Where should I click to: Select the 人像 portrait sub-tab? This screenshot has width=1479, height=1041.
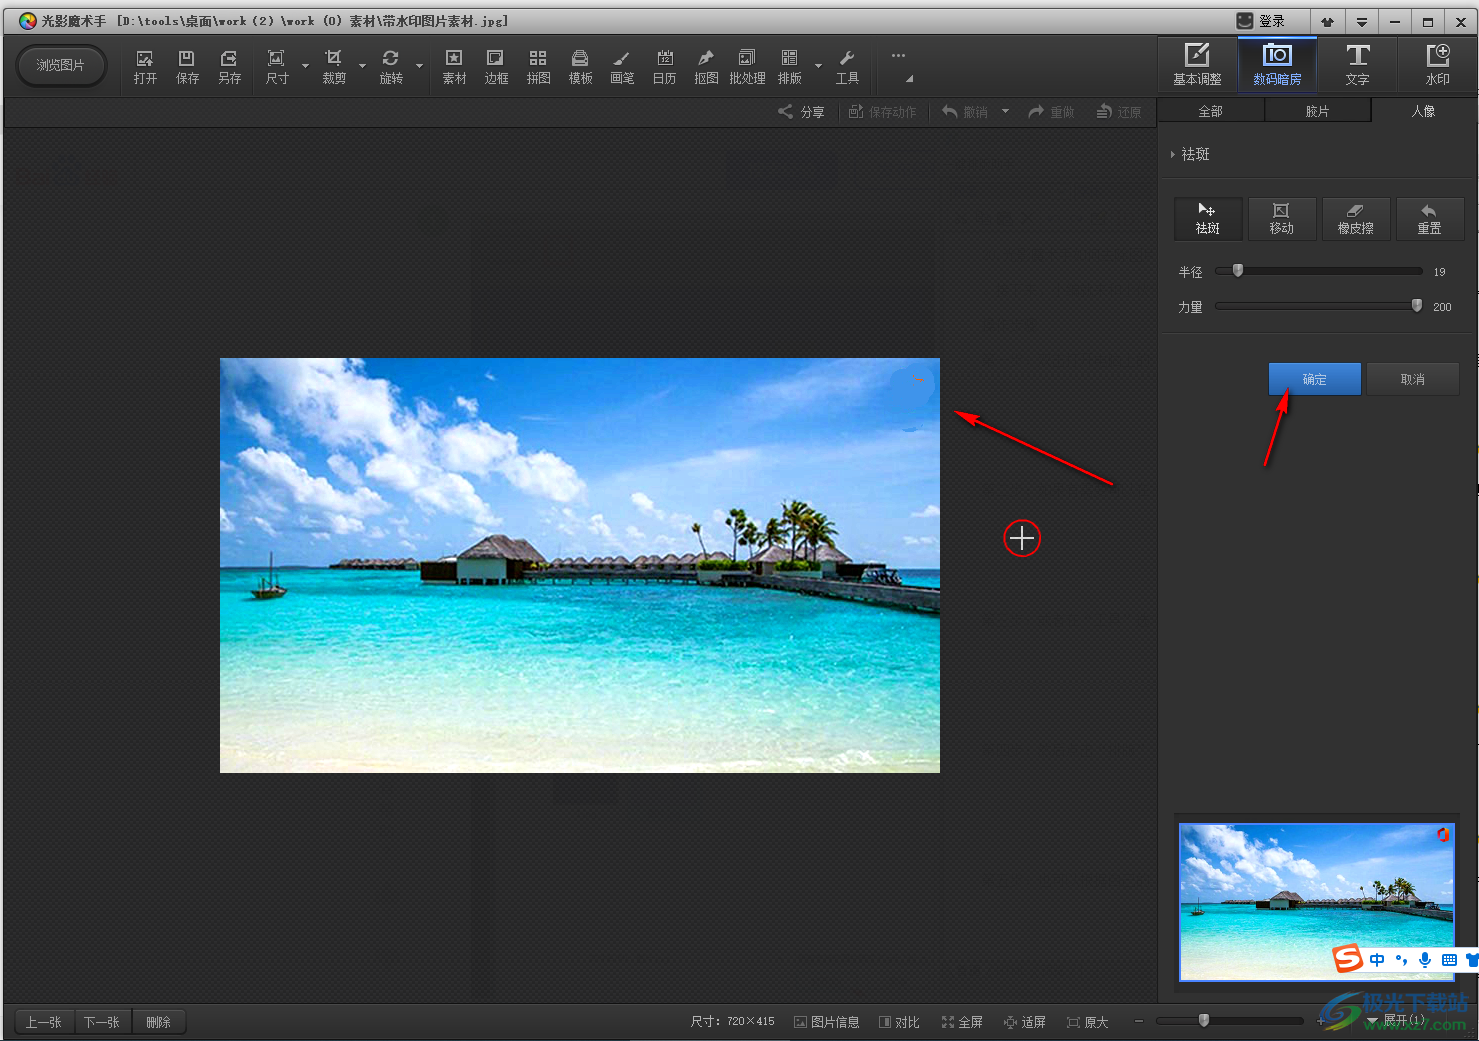click(1423, 111)
